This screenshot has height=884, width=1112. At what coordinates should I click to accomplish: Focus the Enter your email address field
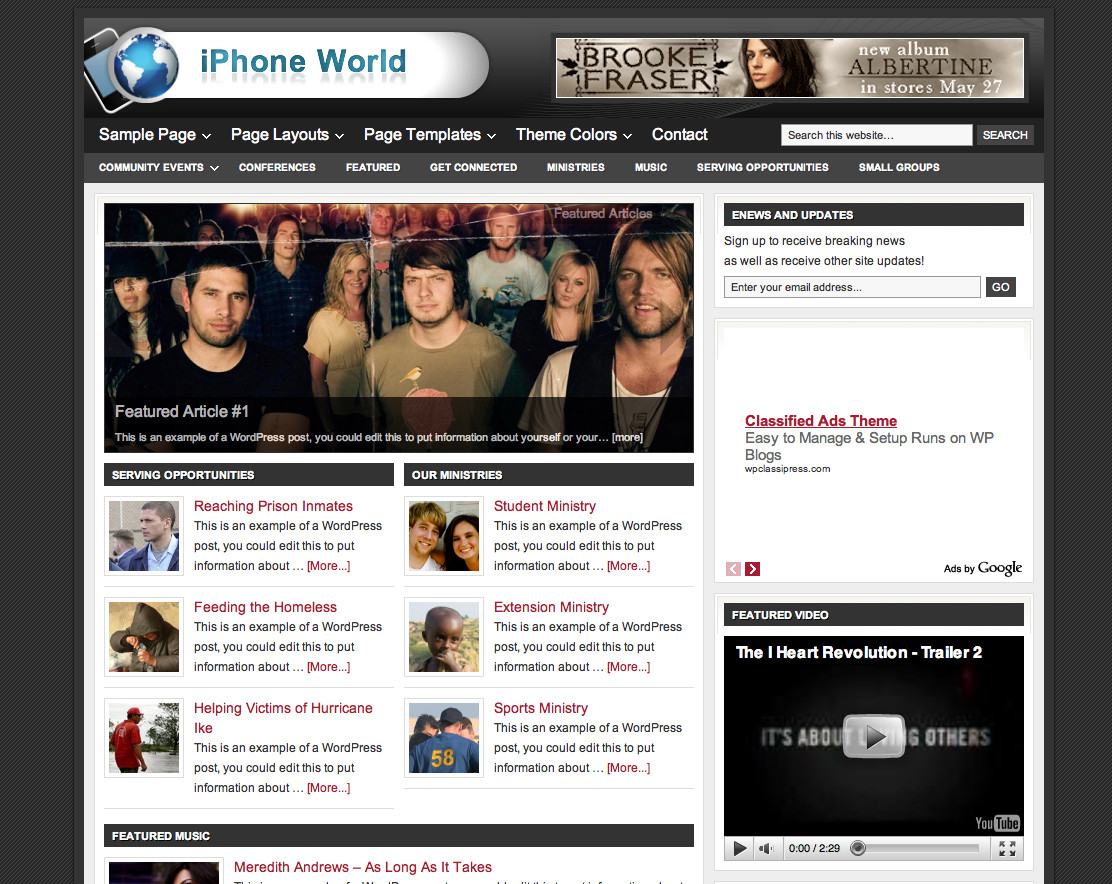pos(852,287)
